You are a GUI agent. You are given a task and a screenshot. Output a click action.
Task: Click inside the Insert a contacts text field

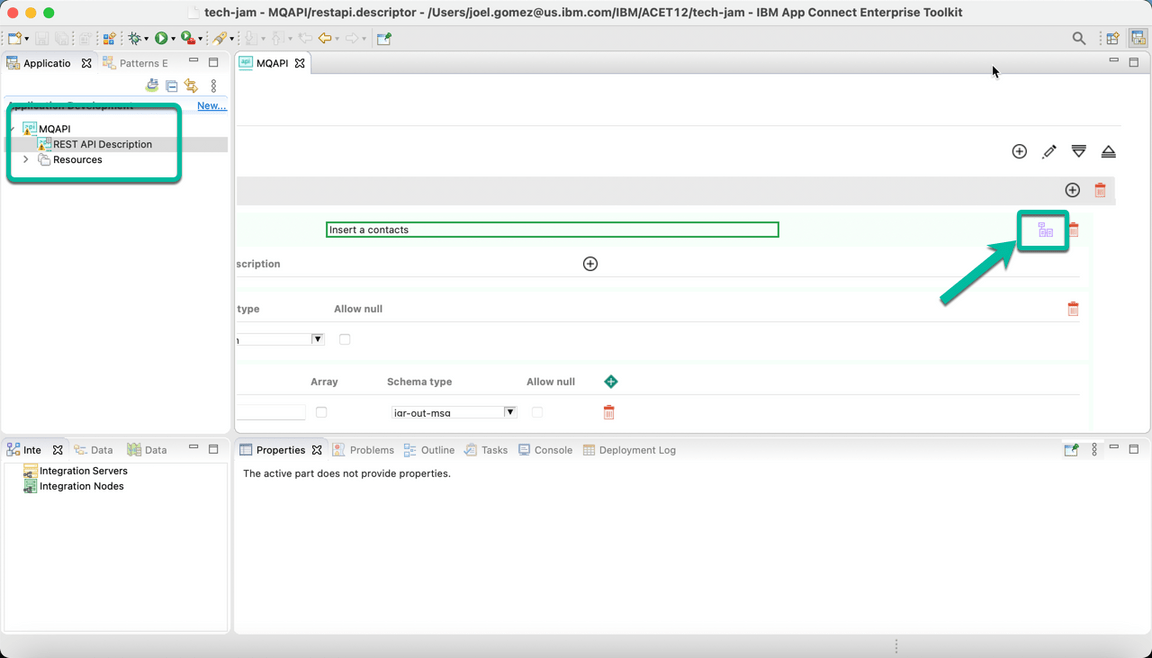tap(550, 229)
